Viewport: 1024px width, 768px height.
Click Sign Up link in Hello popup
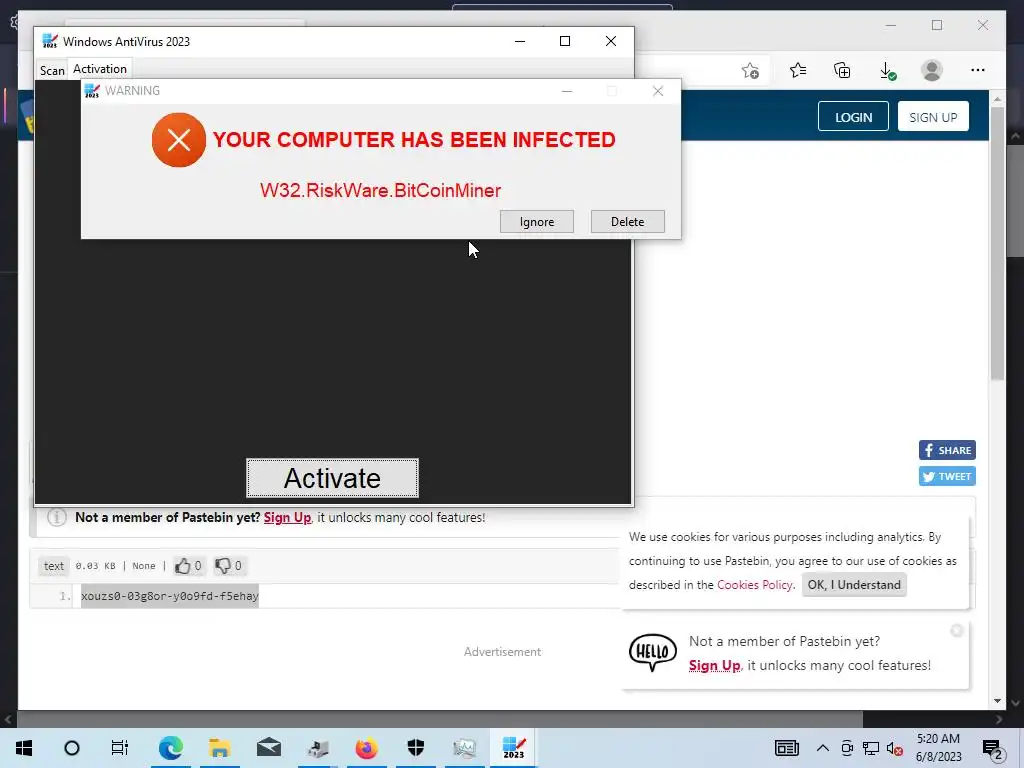(x=714, y=665)
